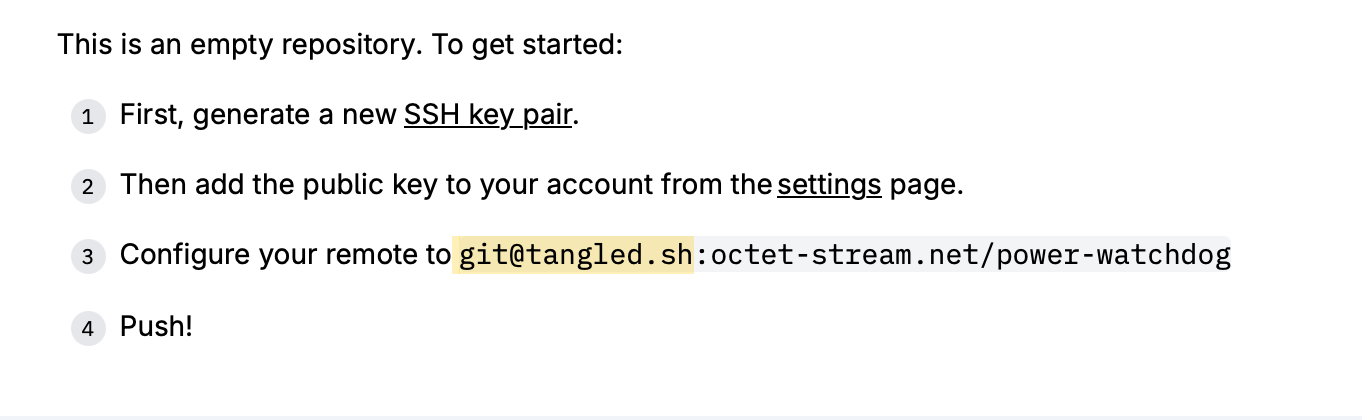Click the colon in the remote URL
The image size is (1362, 420).
click(702, 257)
